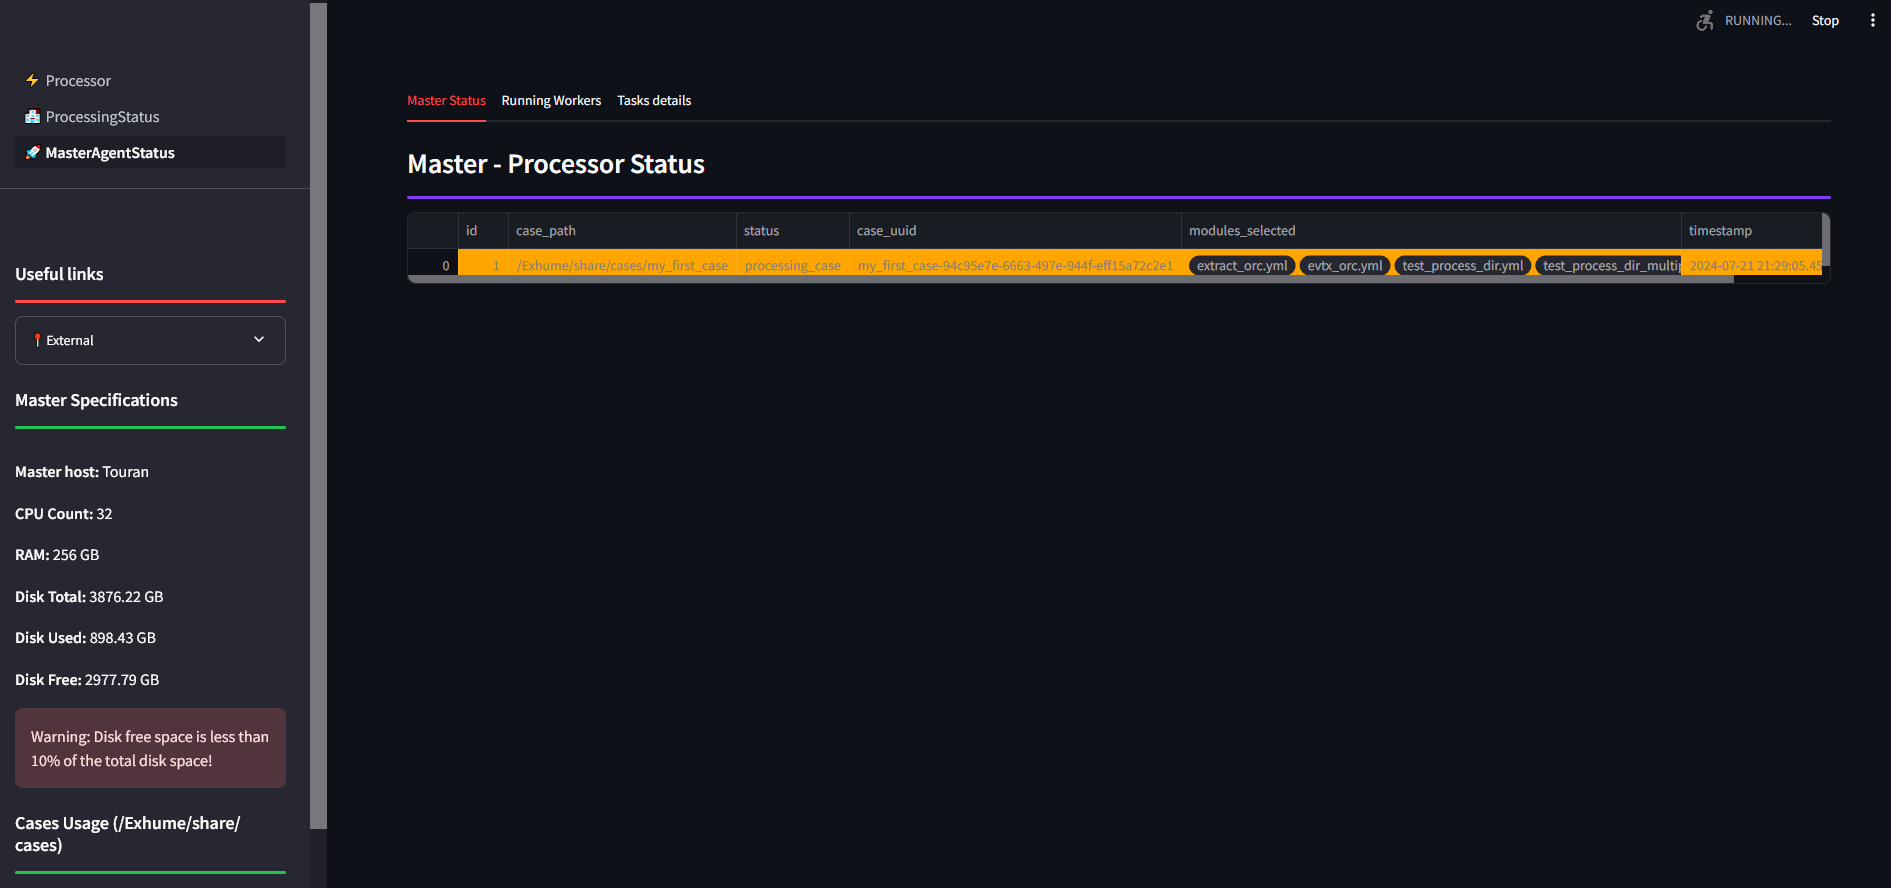Click the table's horizontal scrollbar
This screenshot has height=888, width=1891.
click(x=1070, y=280)
